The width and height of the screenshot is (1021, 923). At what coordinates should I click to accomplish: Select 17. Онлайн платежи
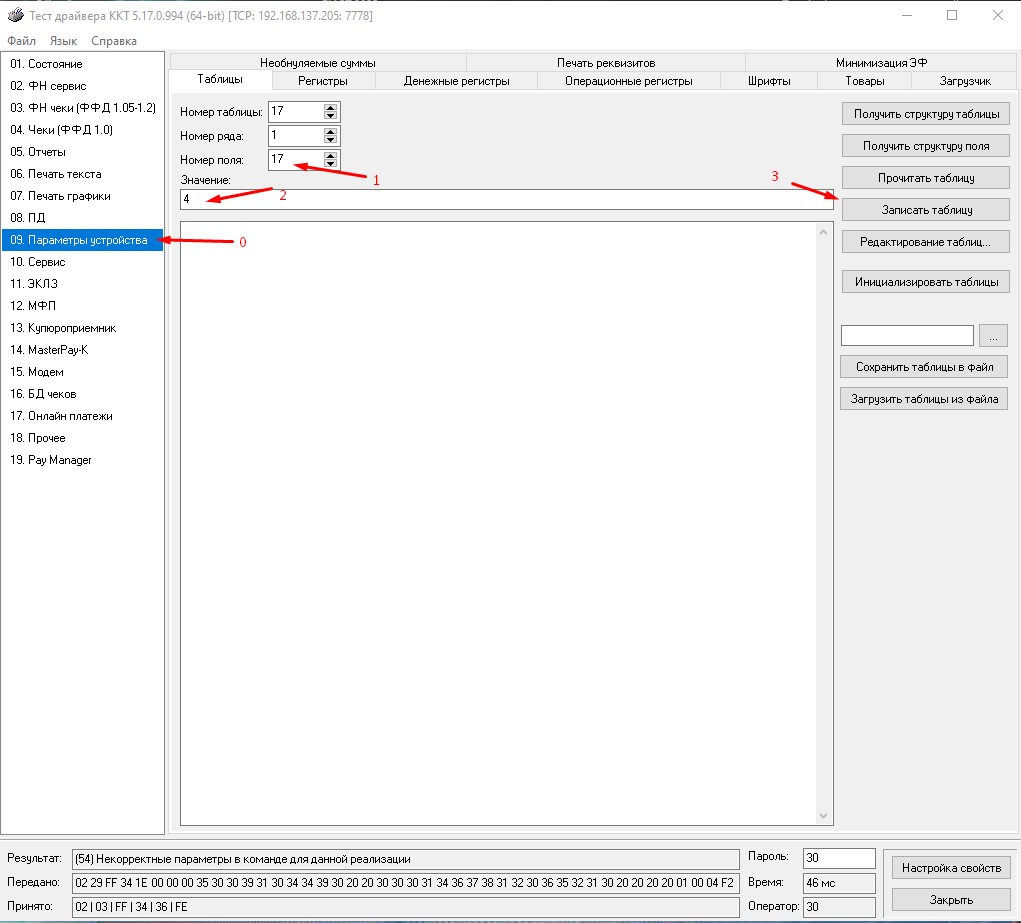click(x=82, y=416)
